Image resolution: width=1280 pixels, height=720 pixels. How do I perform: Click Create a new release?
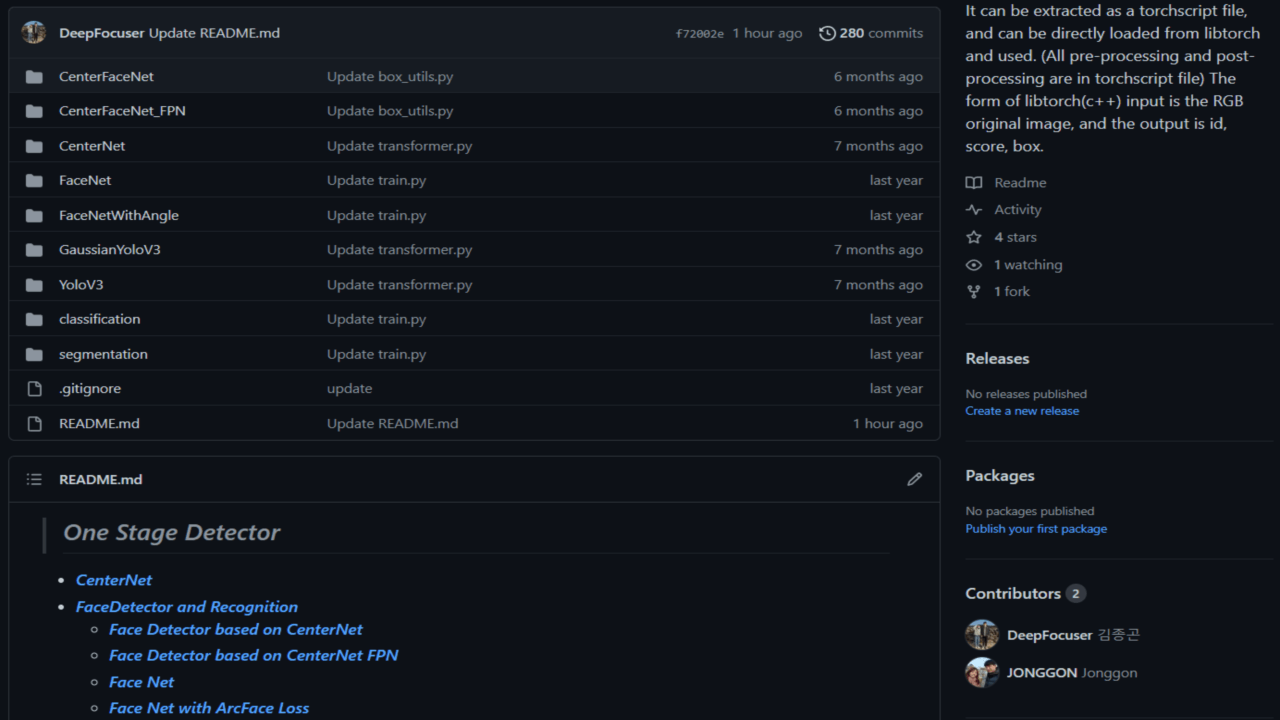(x=1022, y=411)
